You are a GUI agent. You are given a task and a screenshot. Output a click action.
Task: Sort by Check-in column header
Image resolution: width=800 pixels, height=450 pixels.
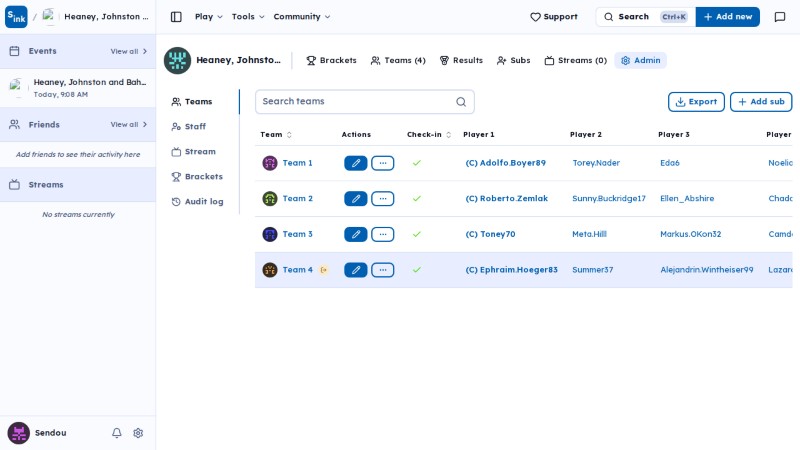pyautogui.click(x=429, y=135)
